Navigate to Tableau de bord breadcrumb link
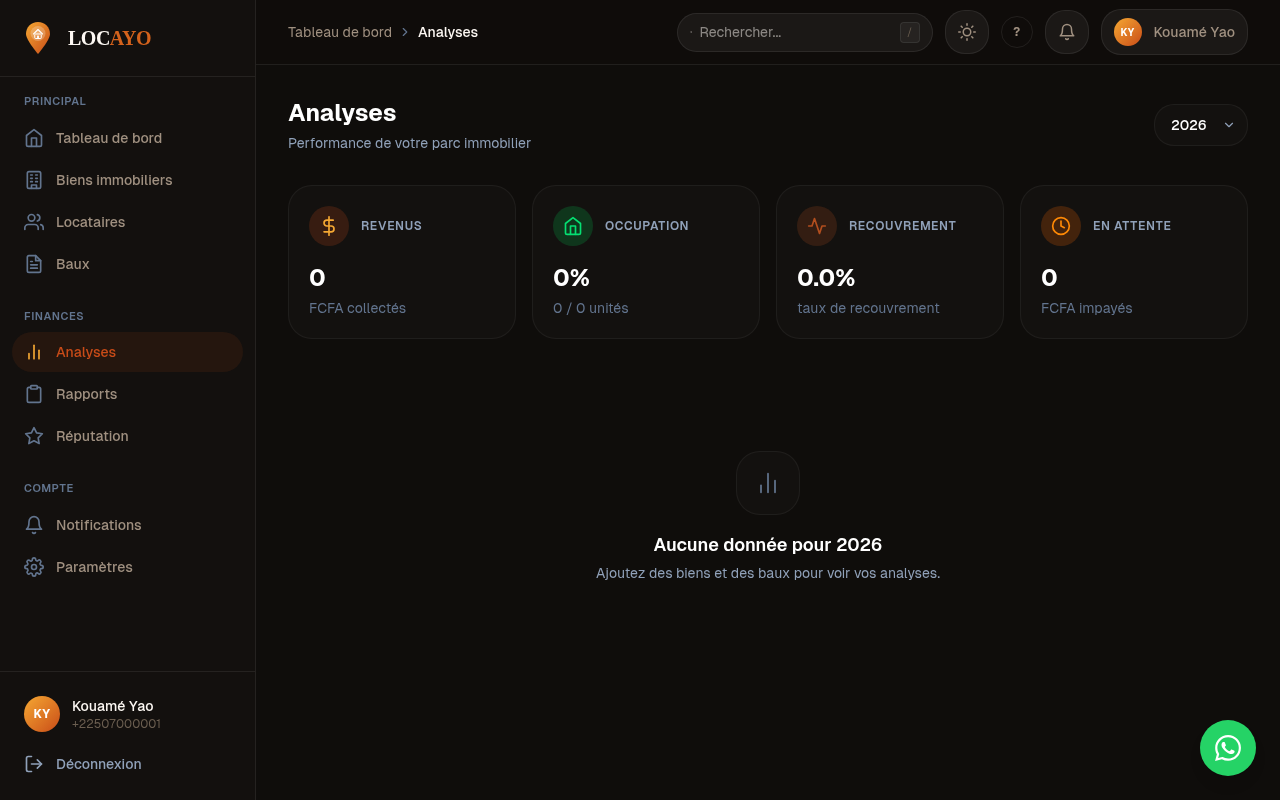Screen dimensions: 1280x800 (340, 32)
